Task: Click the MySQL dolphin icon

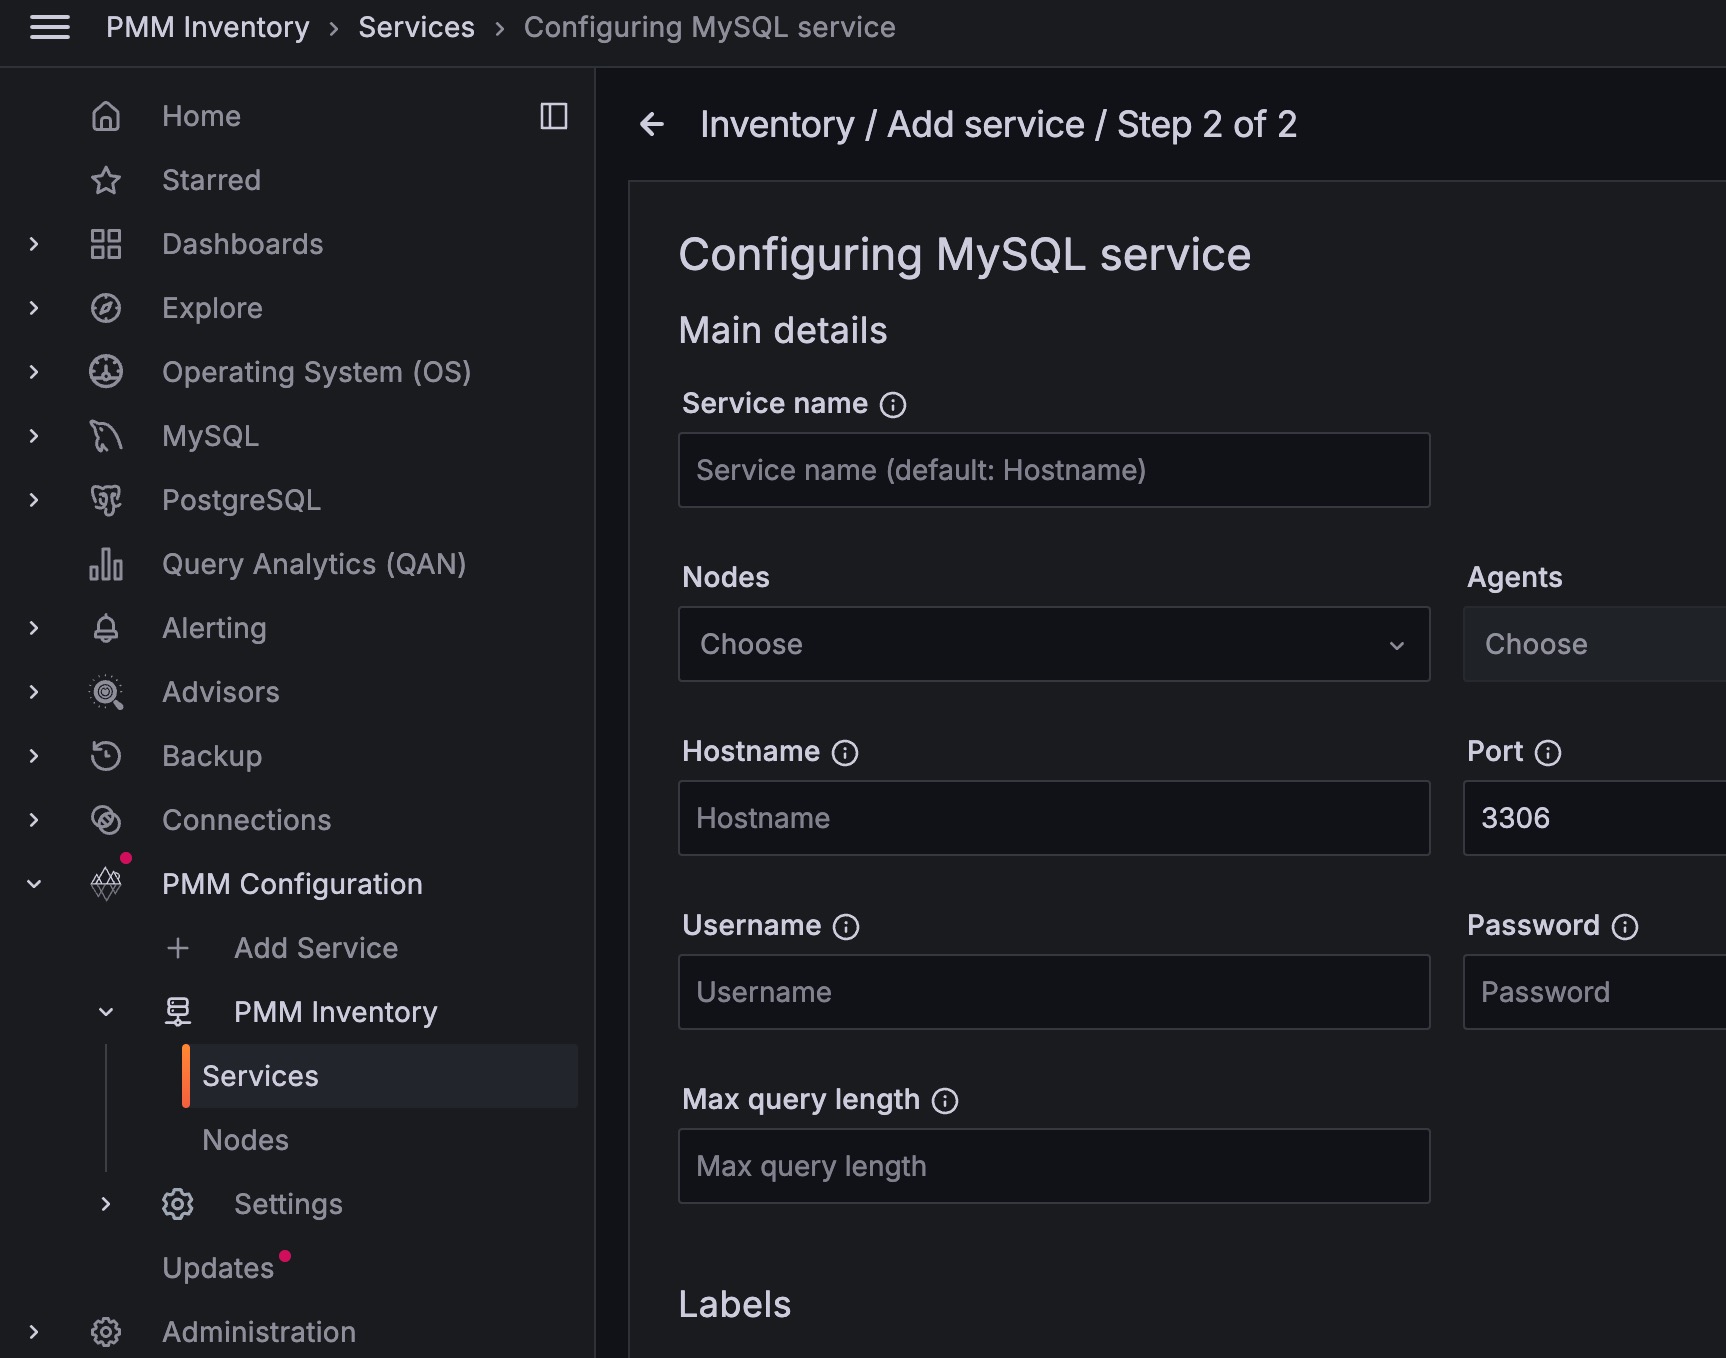Action: click(x=106, y=436)
